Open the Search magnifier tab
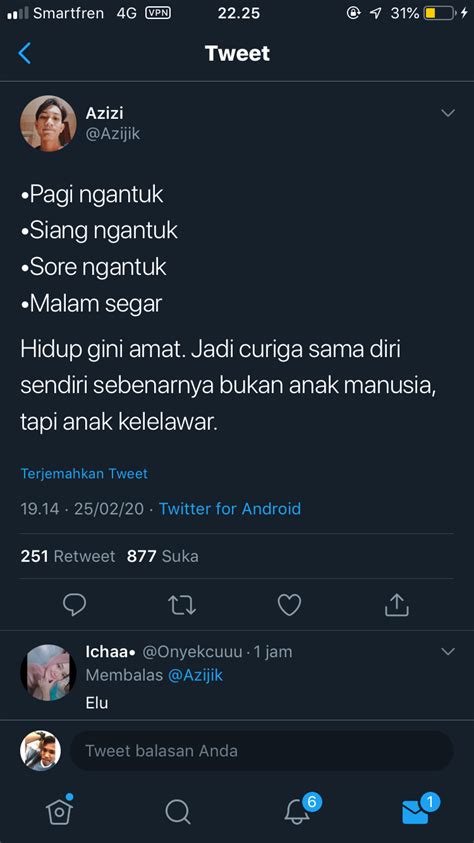474x843 pixels. coord(178,812)
